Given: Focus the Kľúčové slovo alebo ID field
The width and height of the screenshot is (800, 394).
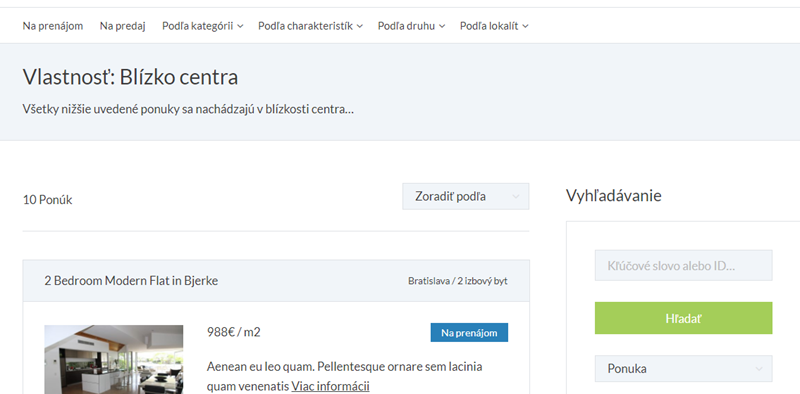Looking at the screenshot, I should pos(684,265).
